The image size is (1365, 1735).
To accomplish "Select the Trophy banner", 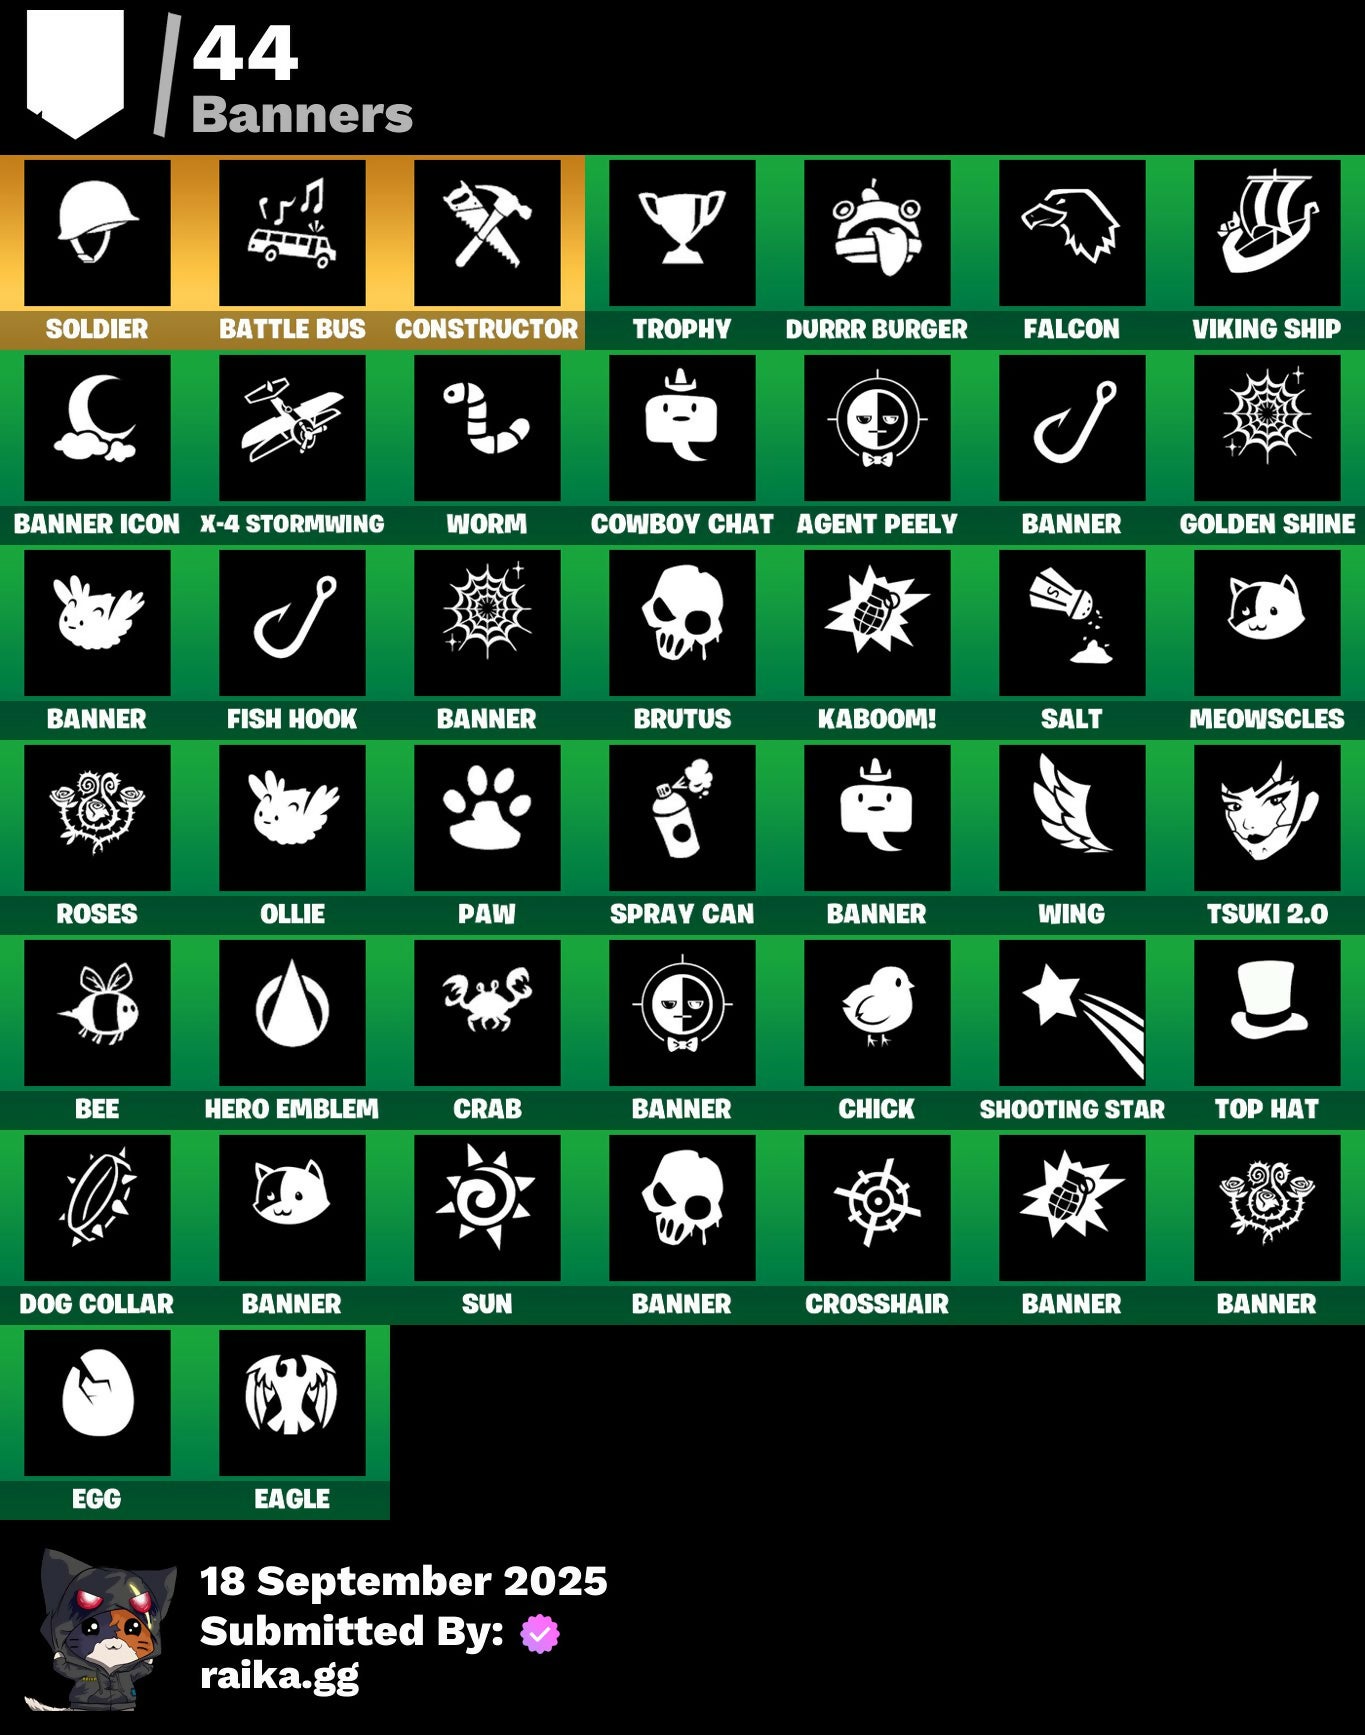I will click(682, 233).
